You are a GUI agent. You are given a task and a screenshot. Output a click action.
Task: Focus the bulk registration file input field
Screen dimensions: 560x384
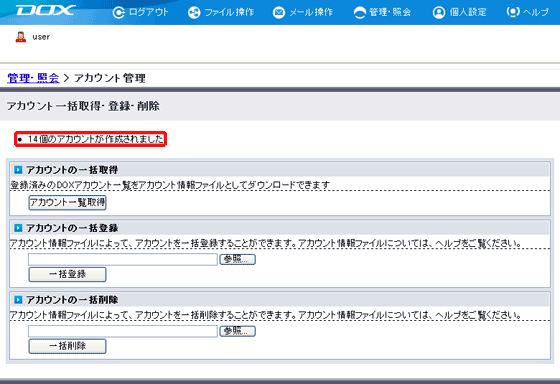[x=123, y=259]
